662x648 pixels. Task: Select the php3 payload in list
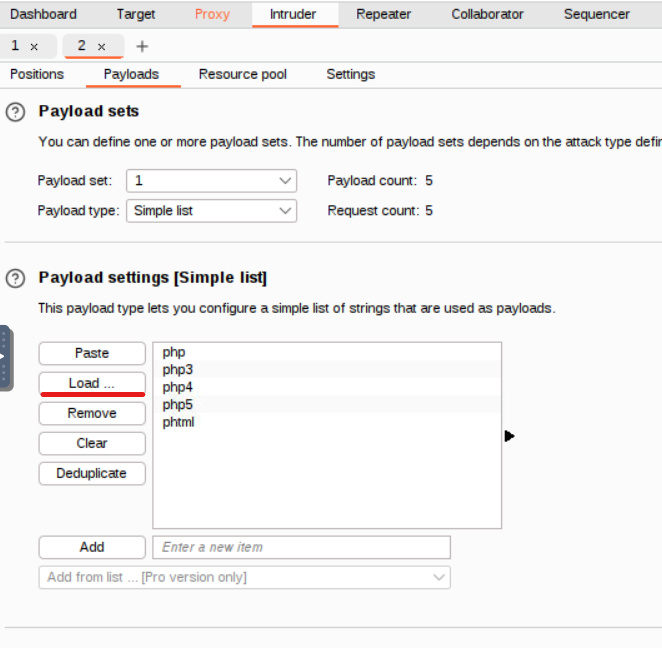point(178,370)
